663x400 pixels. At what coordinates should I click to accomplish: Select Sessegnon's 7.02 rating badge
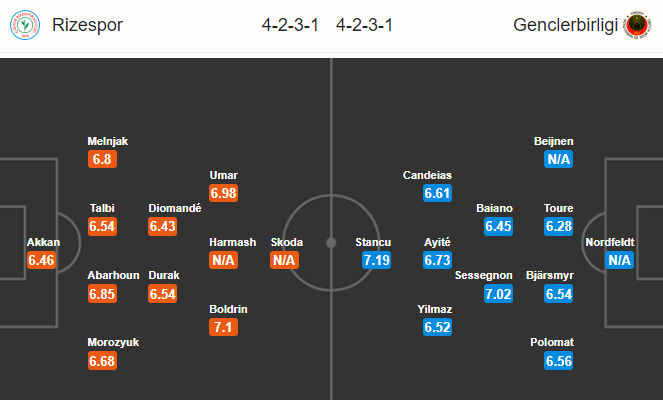498,293
